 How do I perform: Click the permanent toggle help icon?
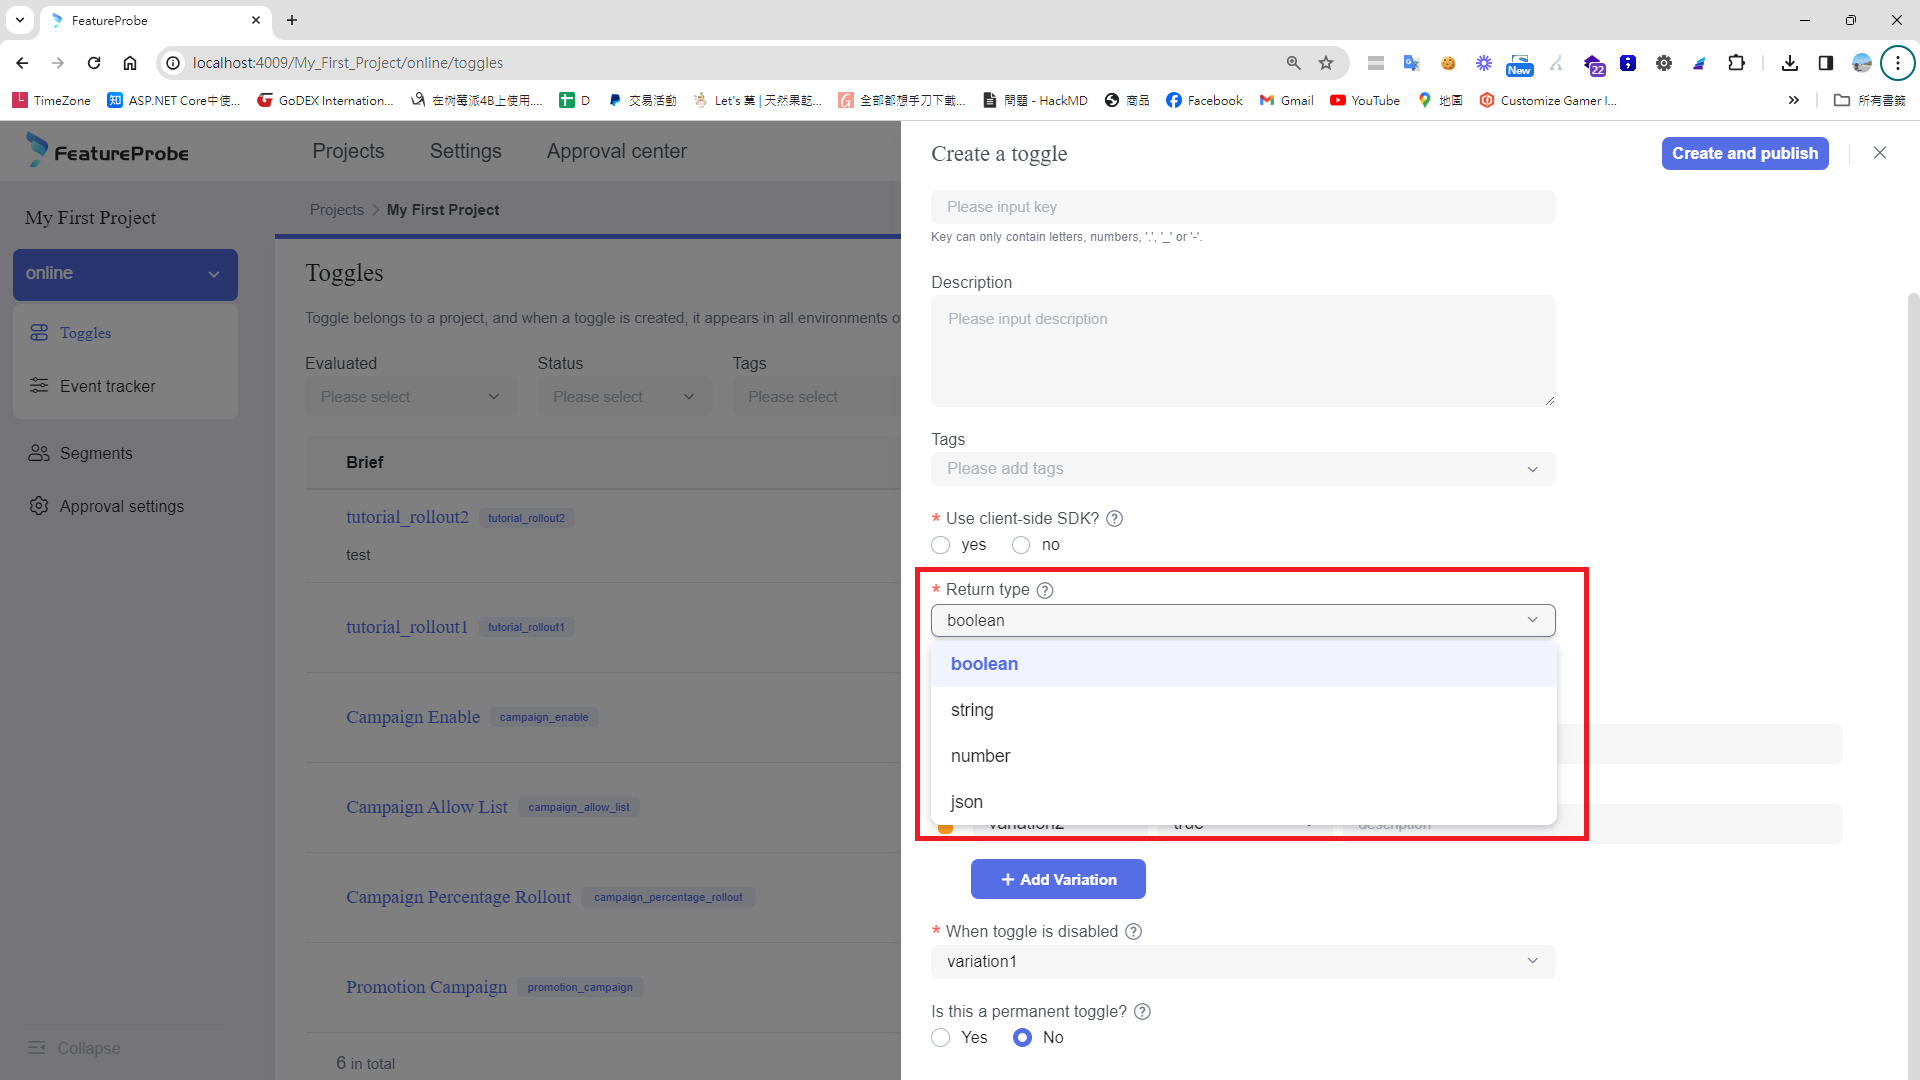(x=1142, y=1011)
